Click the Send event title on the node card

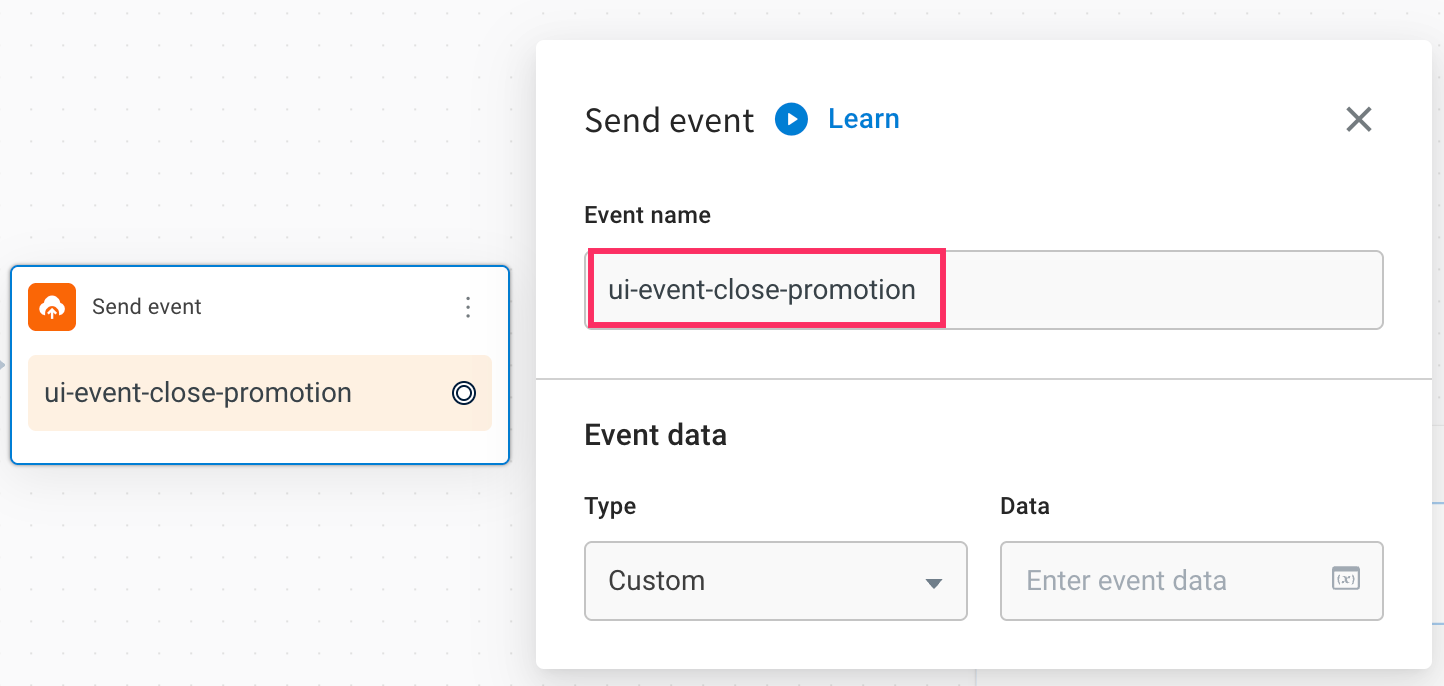click(x=147, y=307)
